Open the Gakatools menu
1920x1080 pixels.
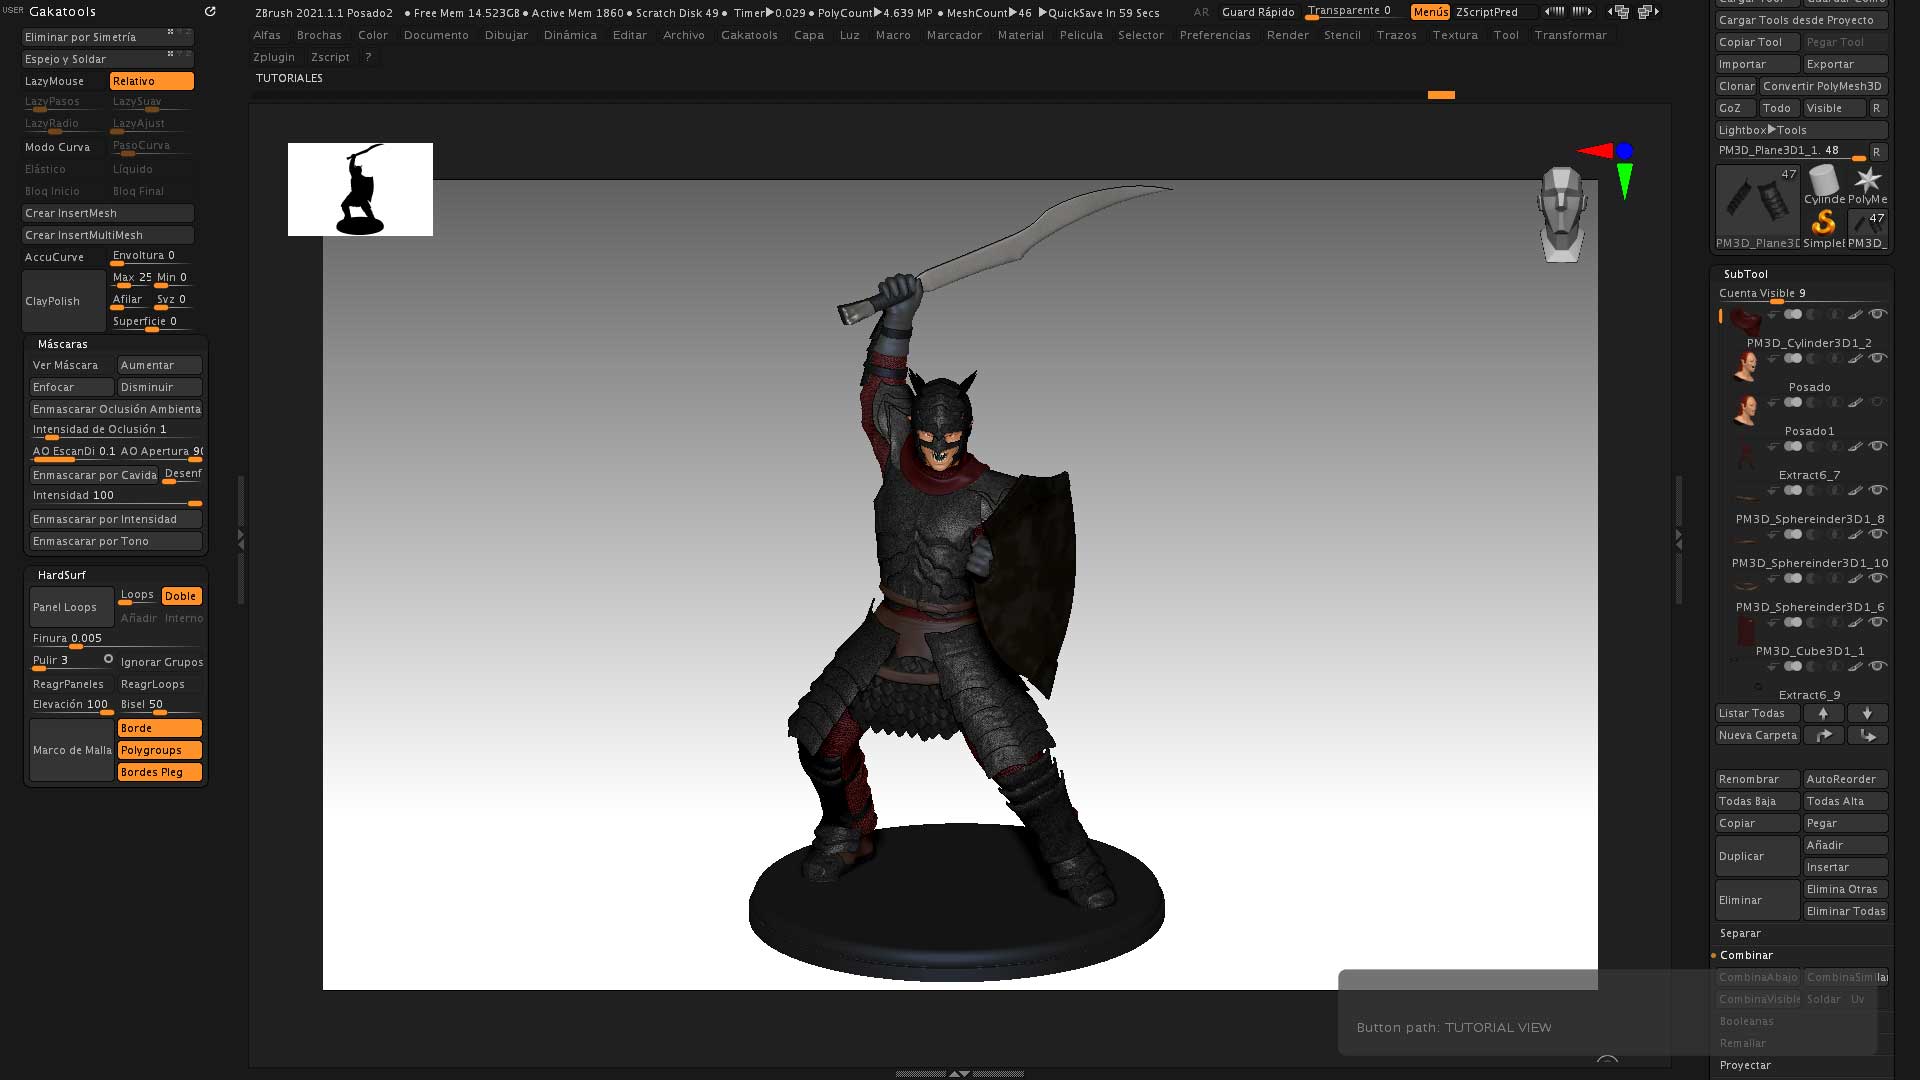[x=749, y=35]
